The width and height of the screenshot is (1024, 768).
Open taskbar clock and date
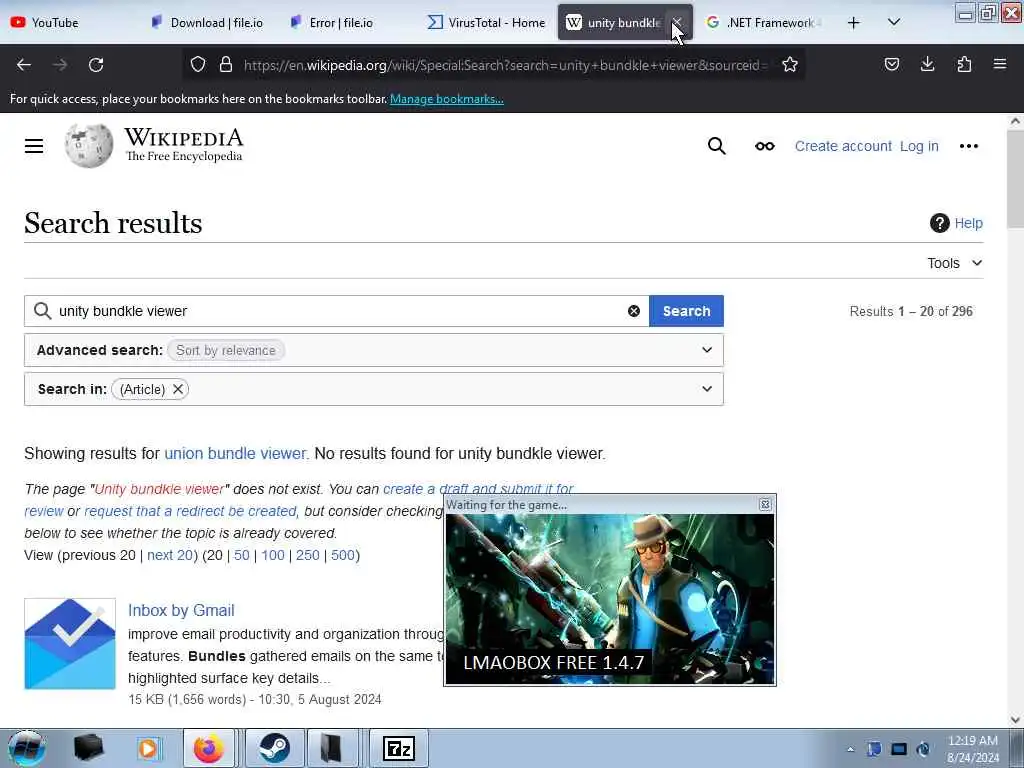[973, 749]
